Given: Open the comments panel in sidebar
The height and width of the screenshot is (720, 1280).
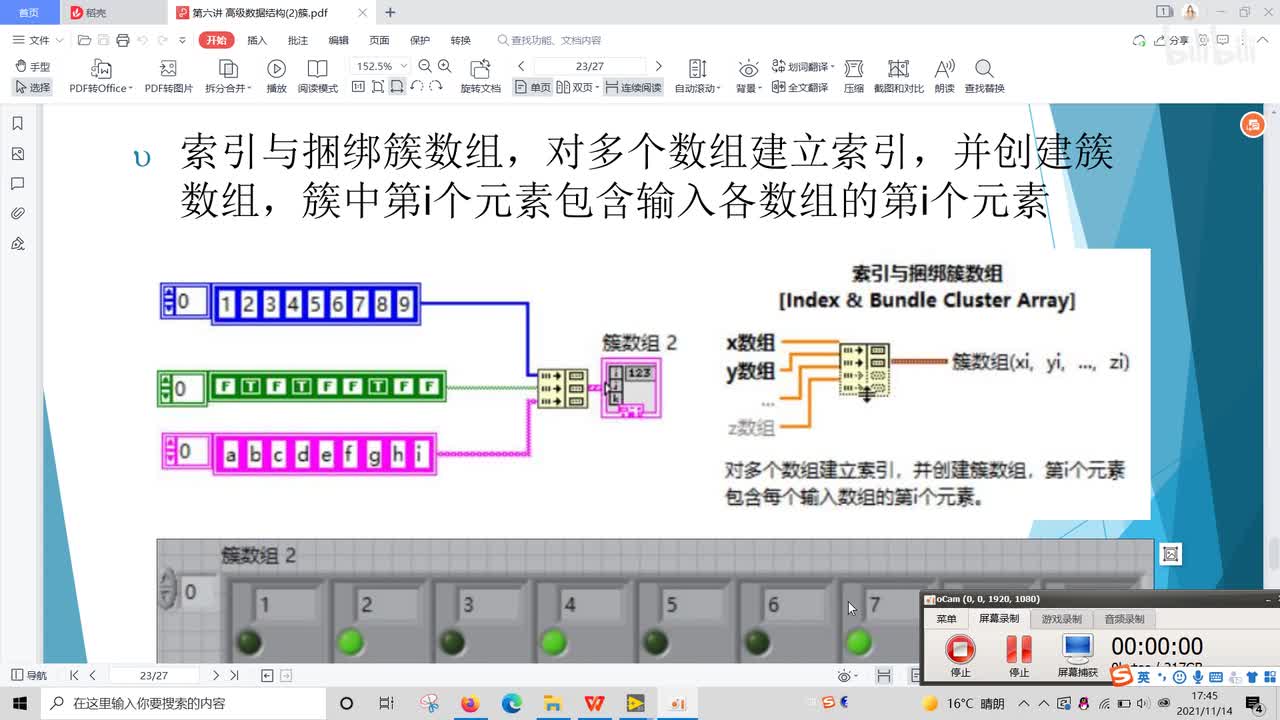Looking at the screenshot, I should pos(17,184).
